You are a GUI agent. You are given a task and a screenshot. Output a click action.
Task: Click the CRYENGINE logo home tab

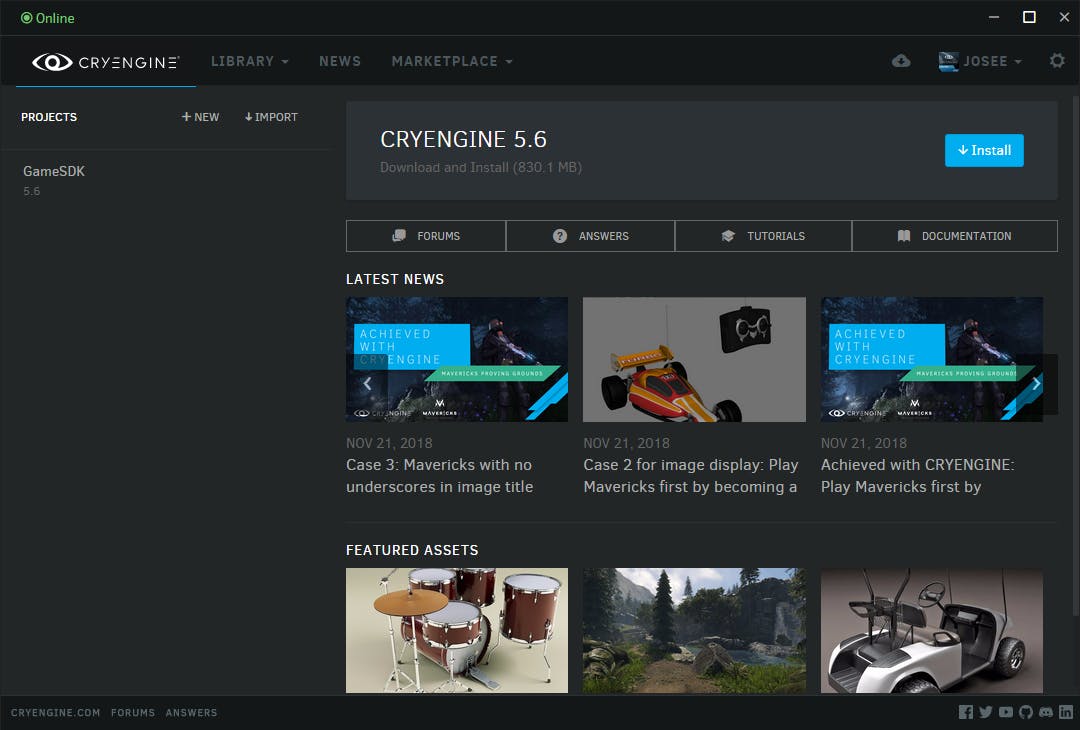coord(105,62)
